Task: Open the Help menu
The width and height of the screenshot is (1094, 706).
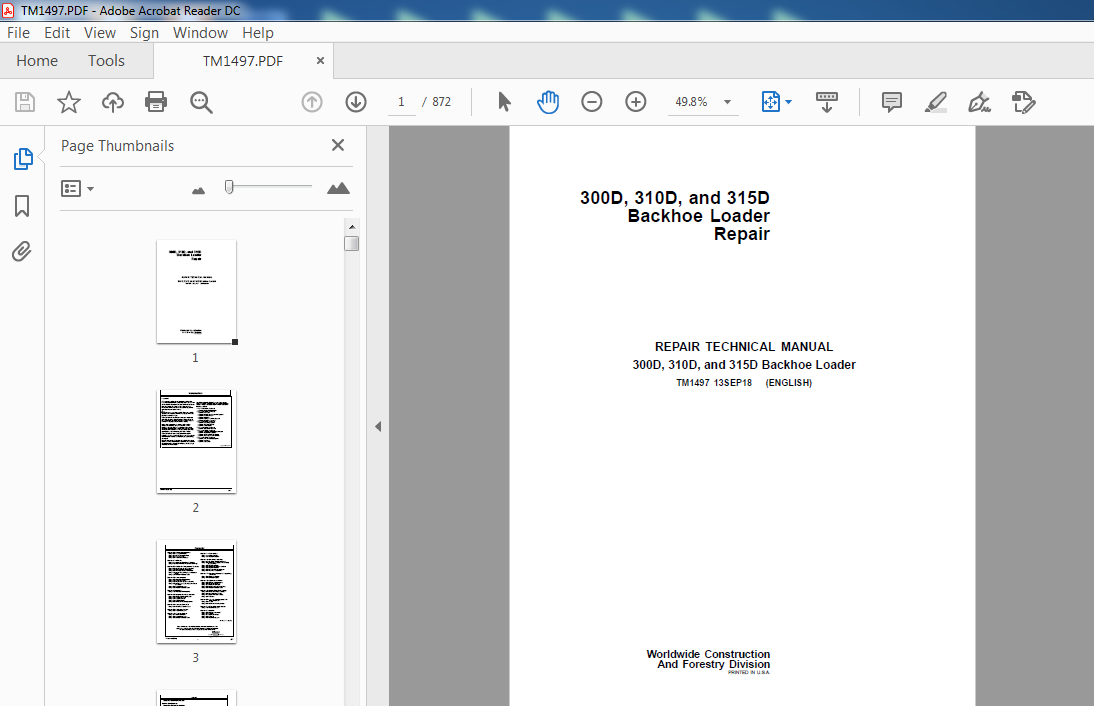Action: point(257,33)
